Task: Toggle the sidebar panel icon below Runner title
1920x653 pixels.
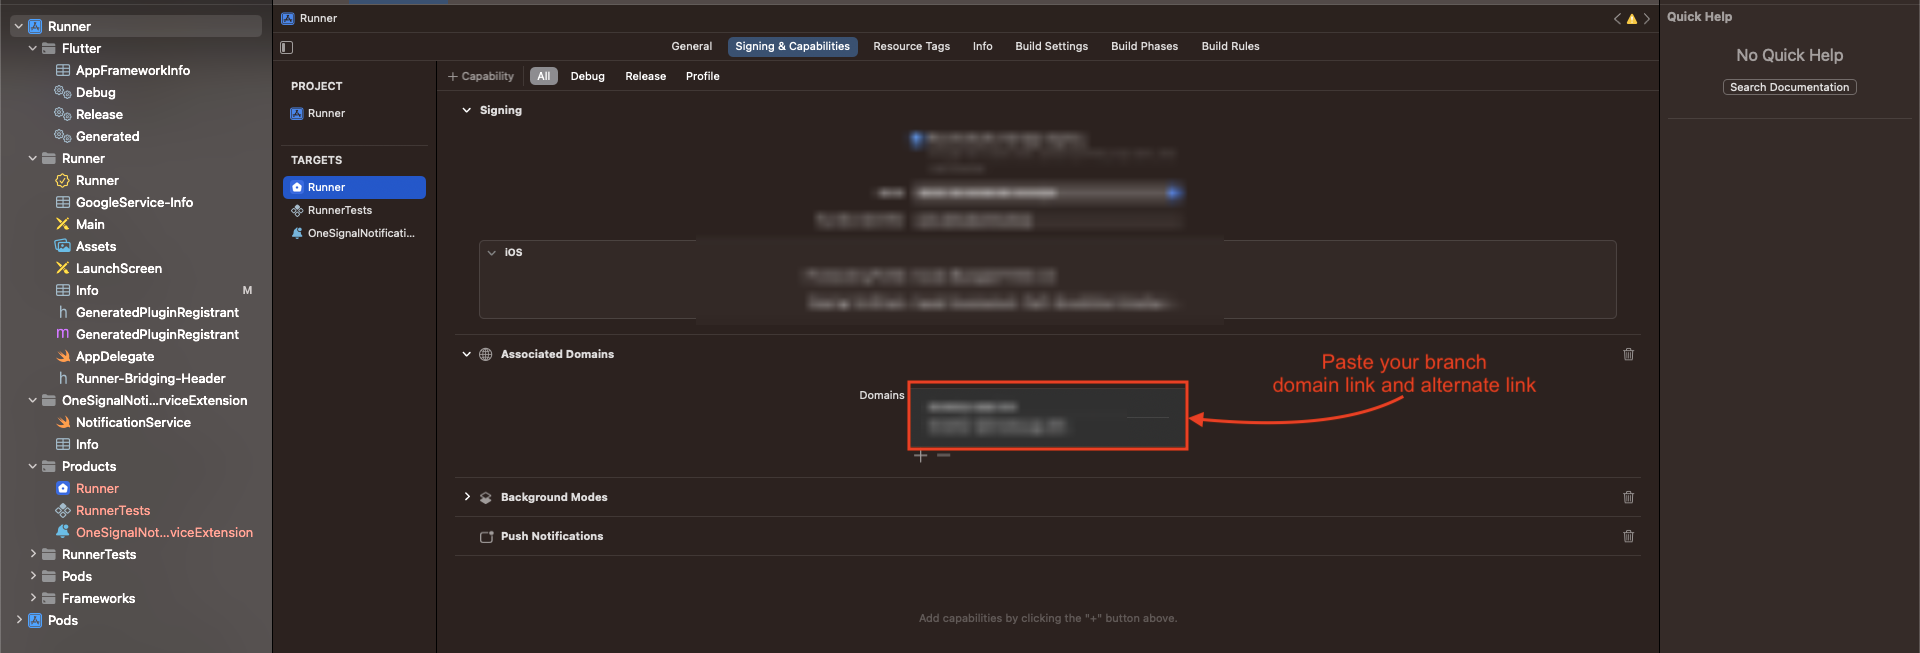Action: click(287, 47)
